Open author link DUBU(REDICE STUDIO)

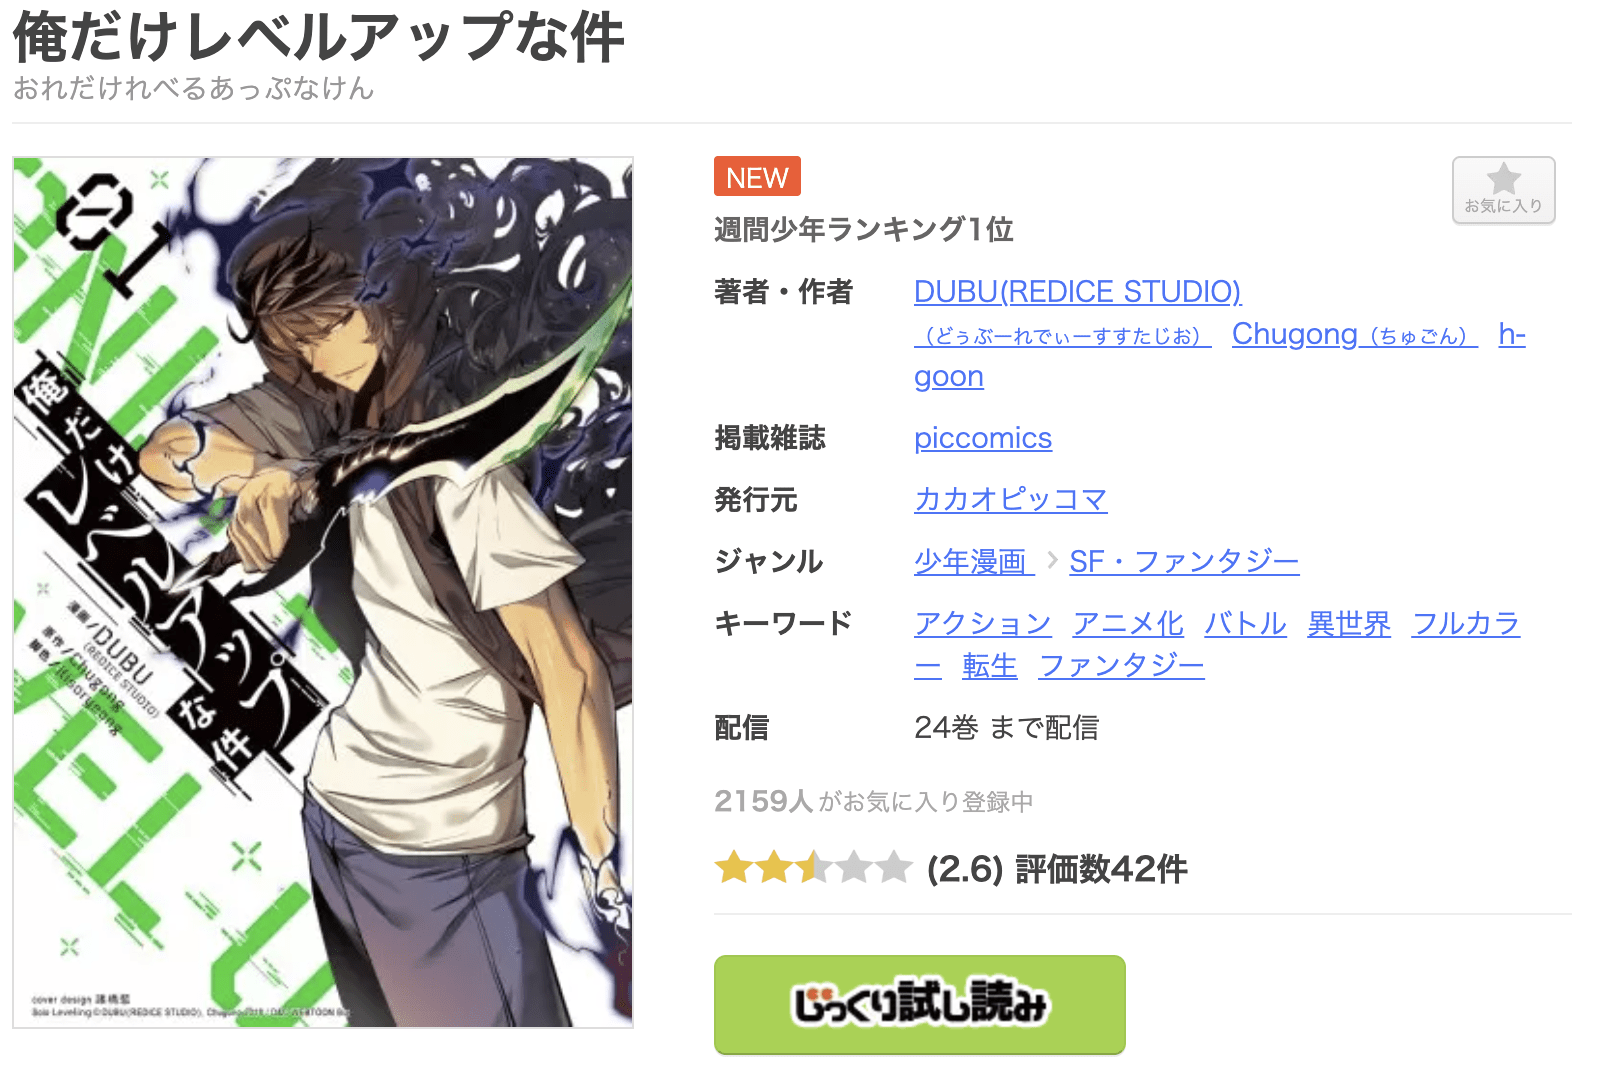pyautogui.click(x=1077, y=291)
